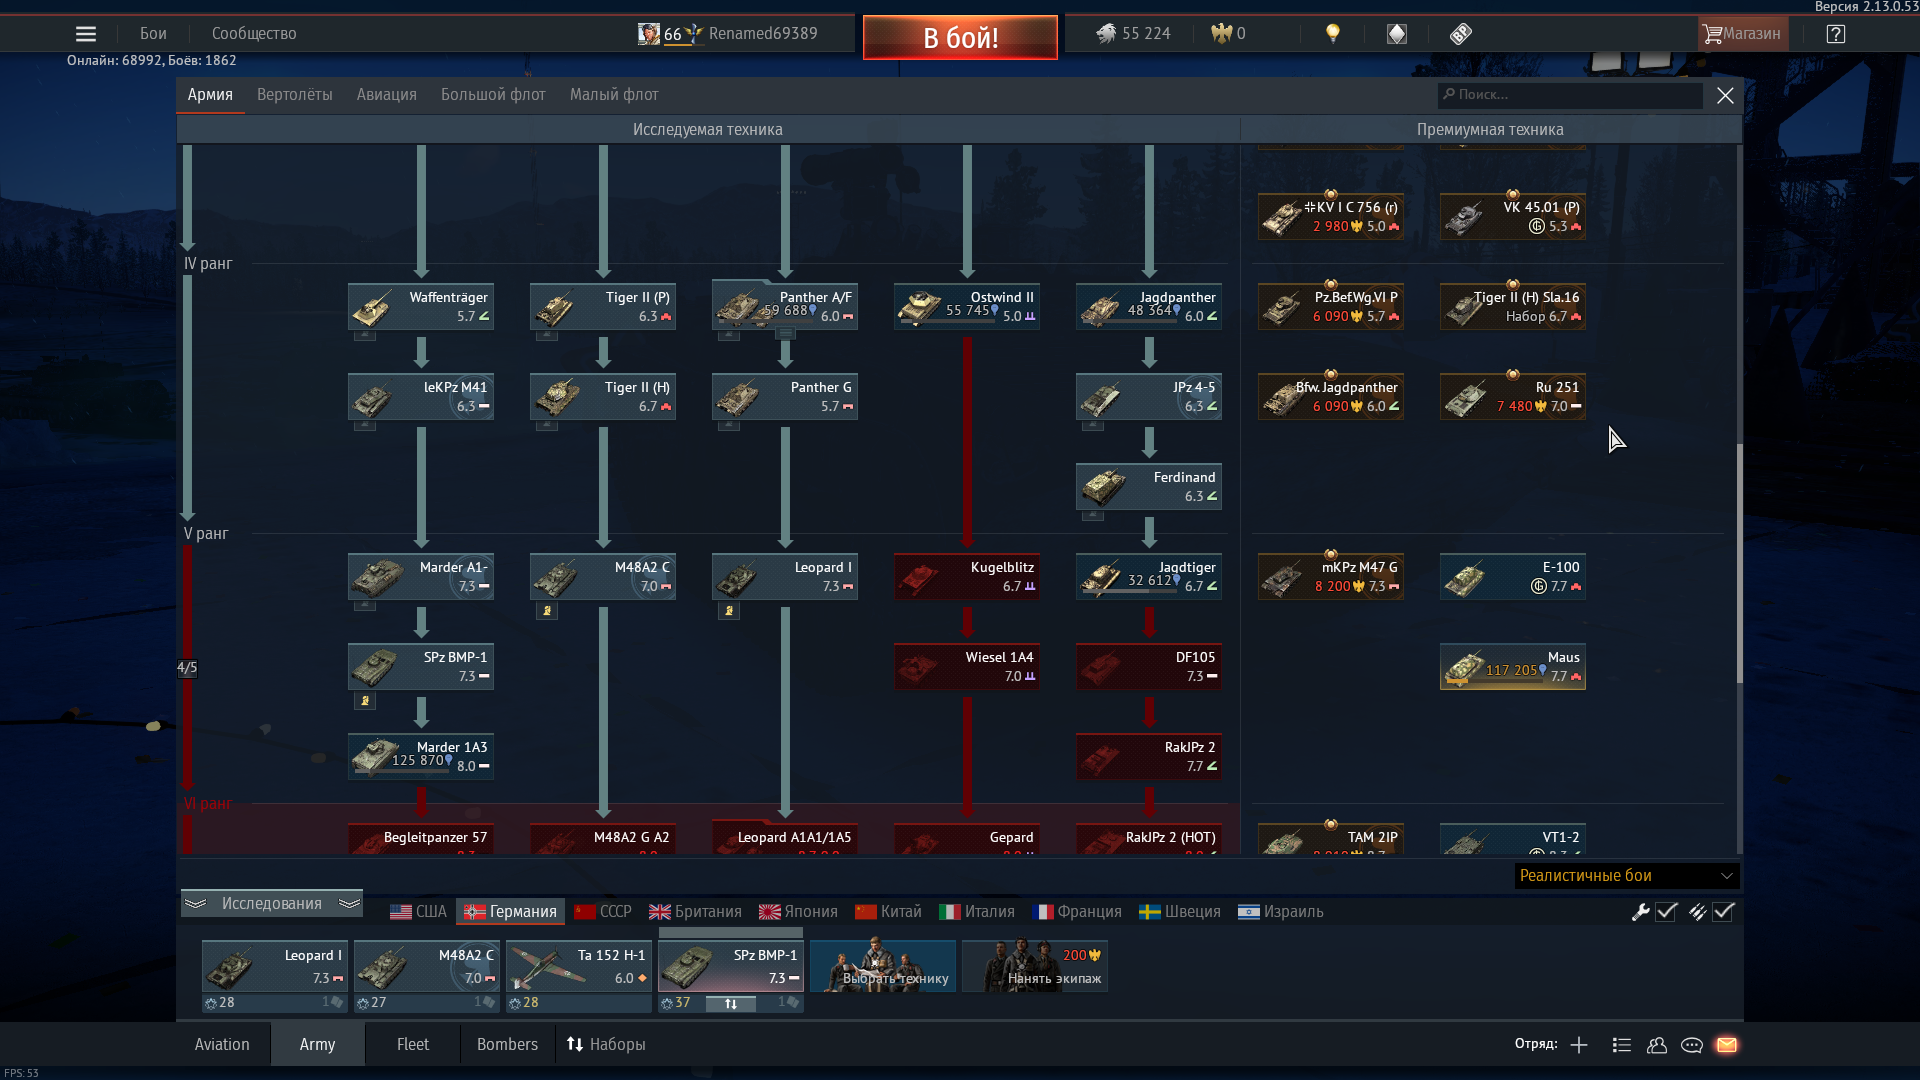Image resolution: width=1920 pixels, height=1080 pixels.
Task: Expand the Panther A/F group
Action: pos(786,334)
